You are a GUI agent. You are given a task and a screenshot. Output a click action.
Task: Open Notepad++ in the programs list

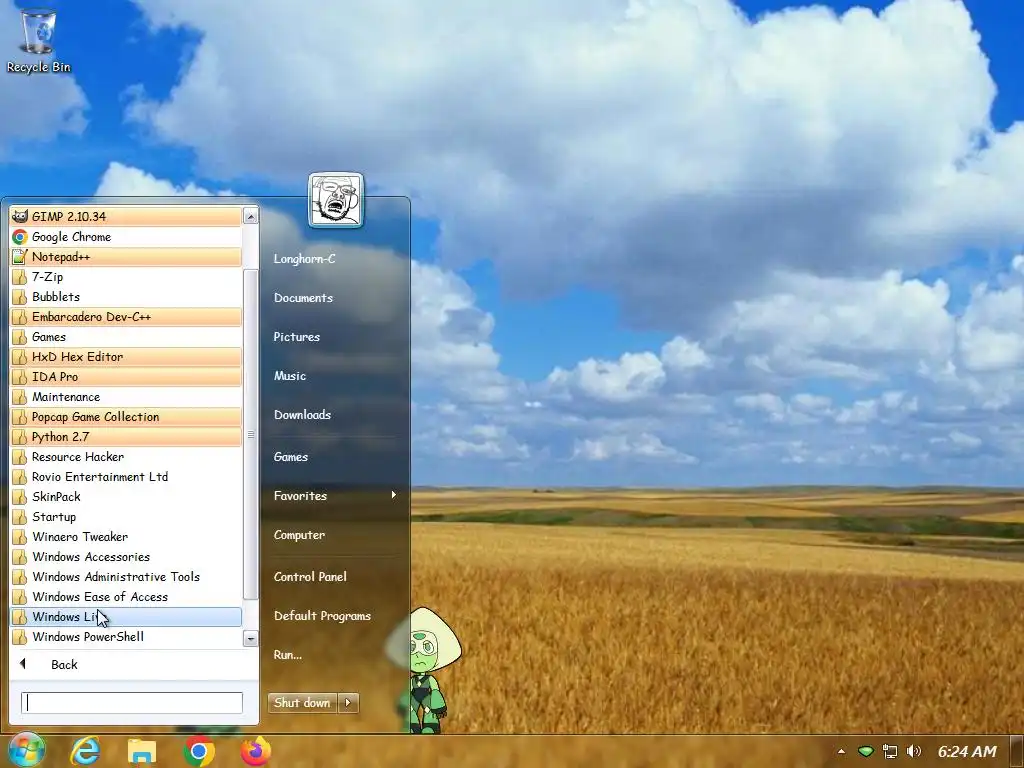(x=126, y=257)
